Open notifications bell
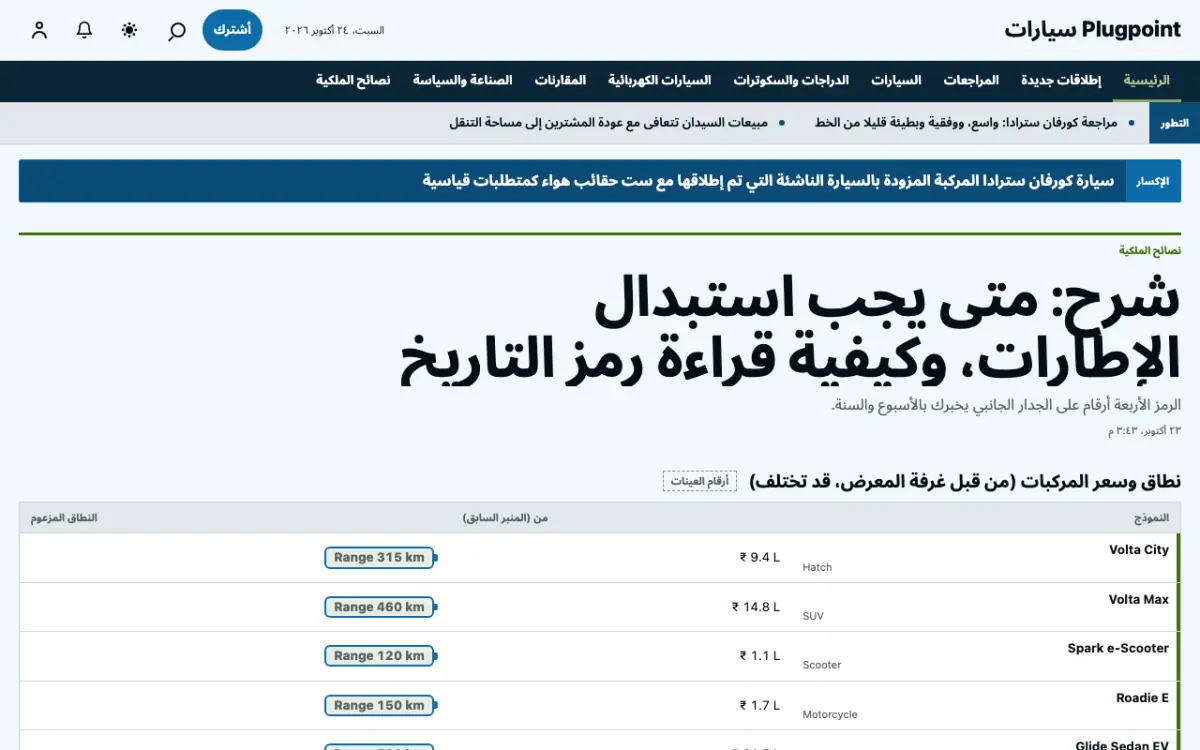The image size is (1200, 750). (84, 30)
